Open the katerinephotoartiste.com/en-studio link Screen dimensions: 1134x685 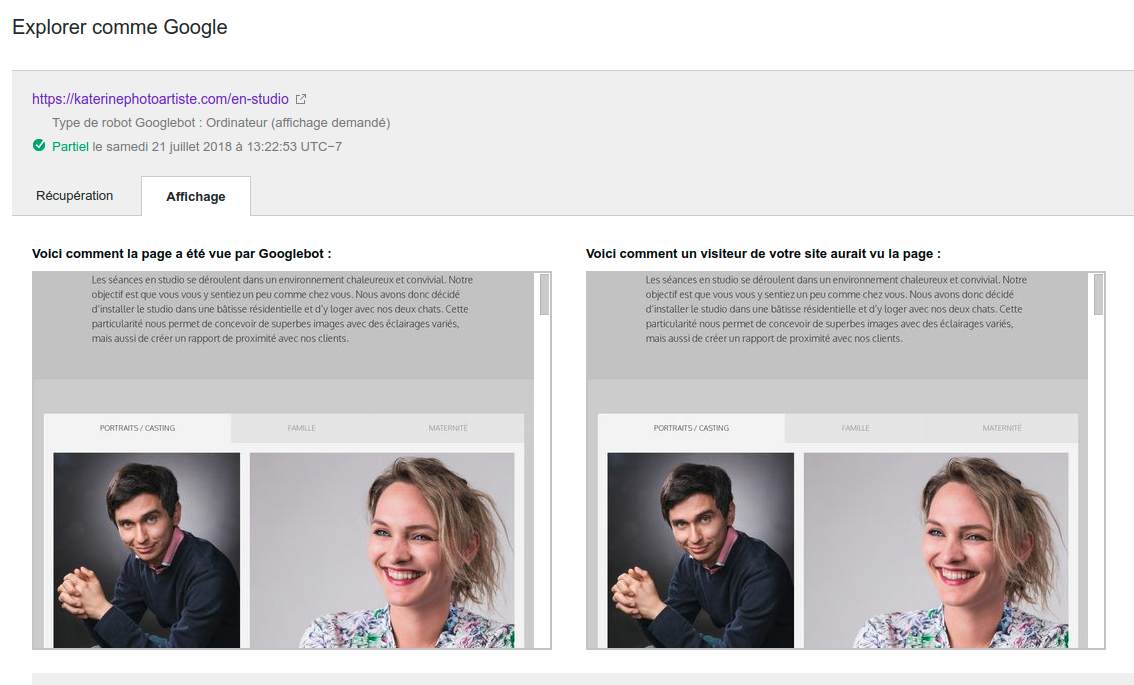click(160, 99)
